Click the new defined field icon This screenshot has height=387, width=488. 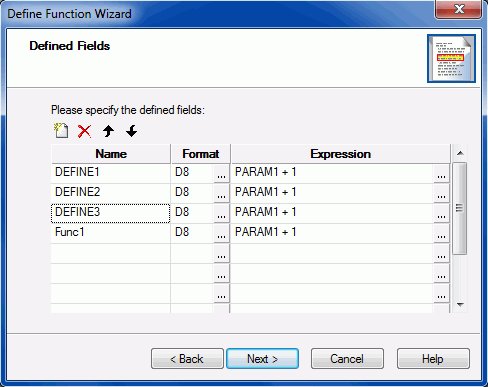(x=61, y=131)
